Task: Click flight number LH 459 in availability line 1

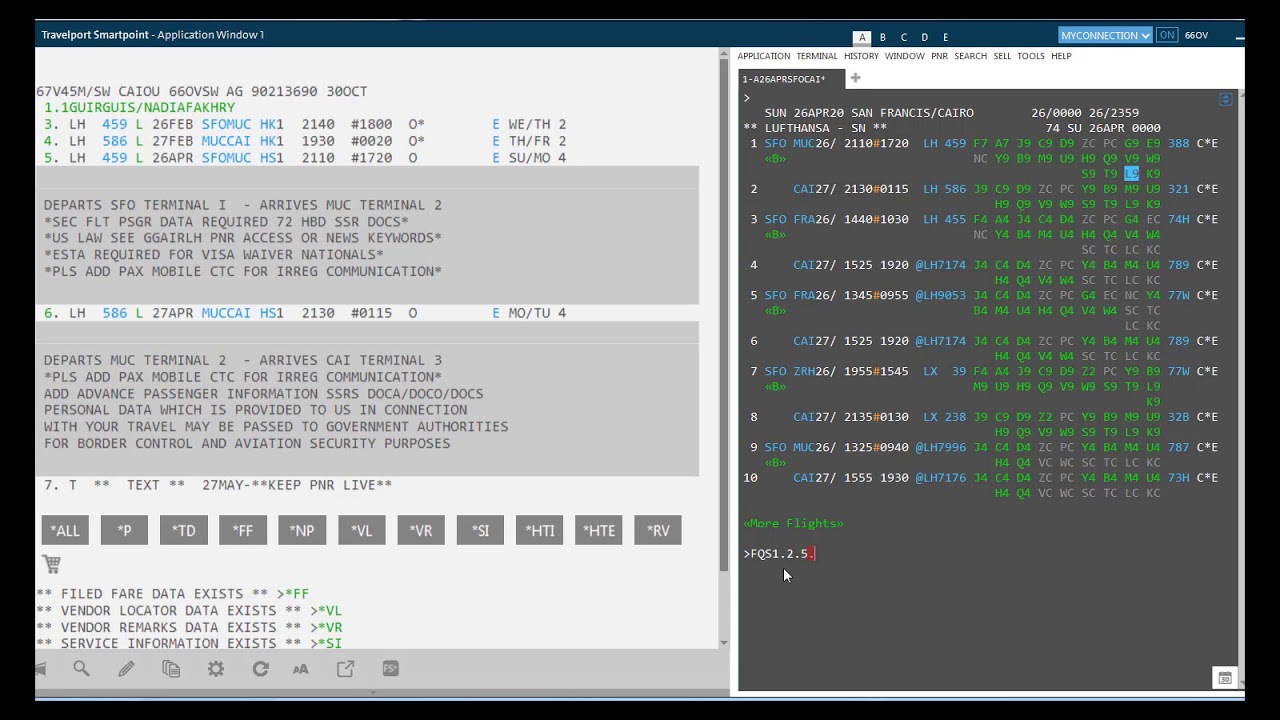Action: click(x=944, y=143)
